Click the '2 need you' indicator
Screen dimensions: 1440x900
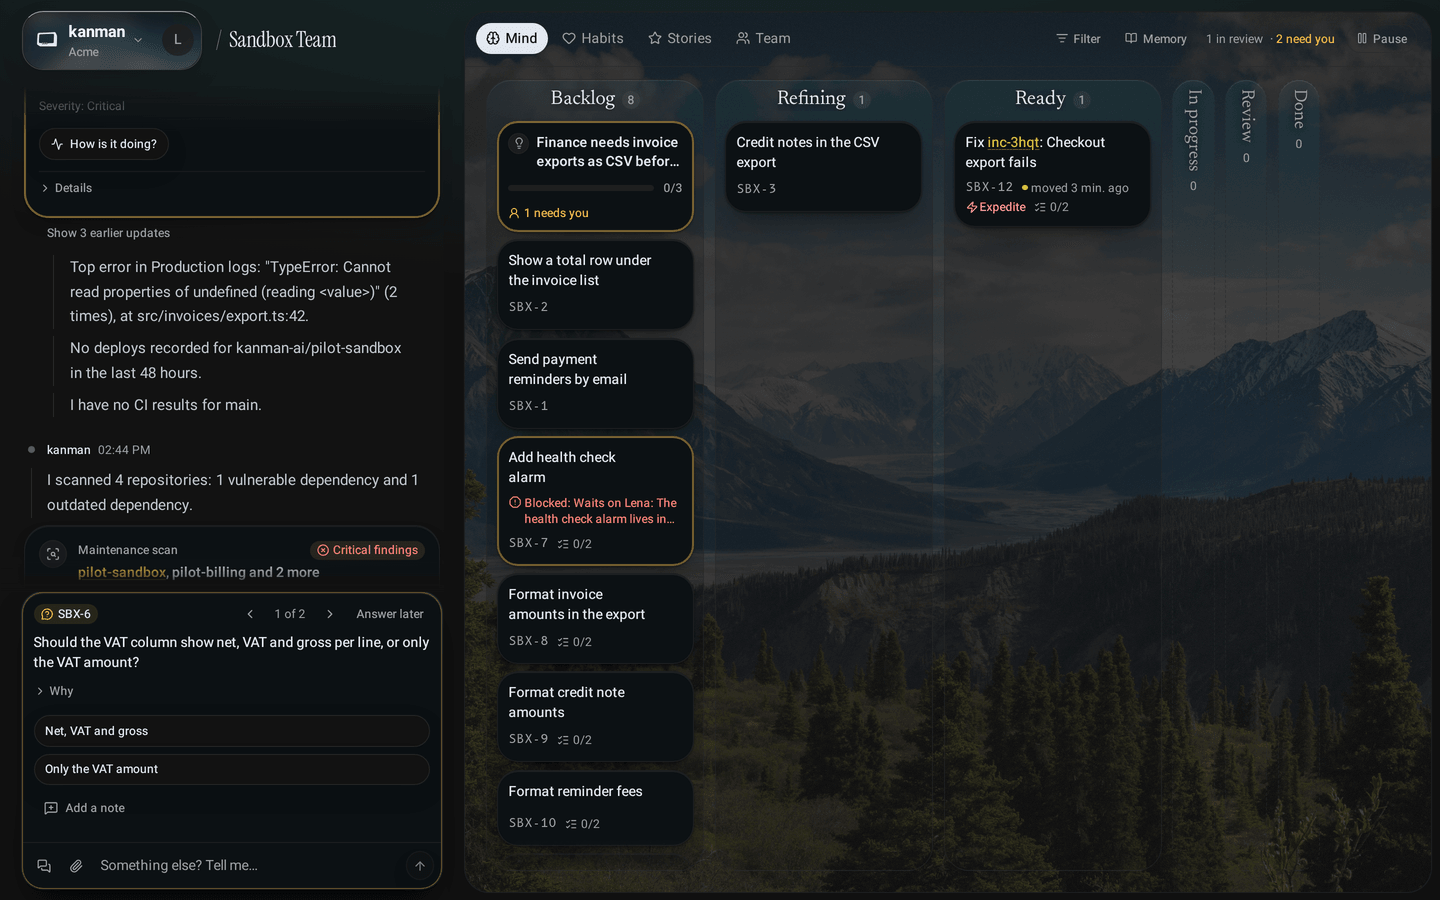click(x=1305, y=39)
